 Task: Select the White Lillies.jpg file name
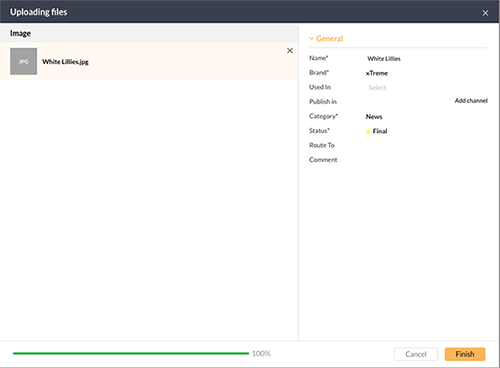(65, 62)
